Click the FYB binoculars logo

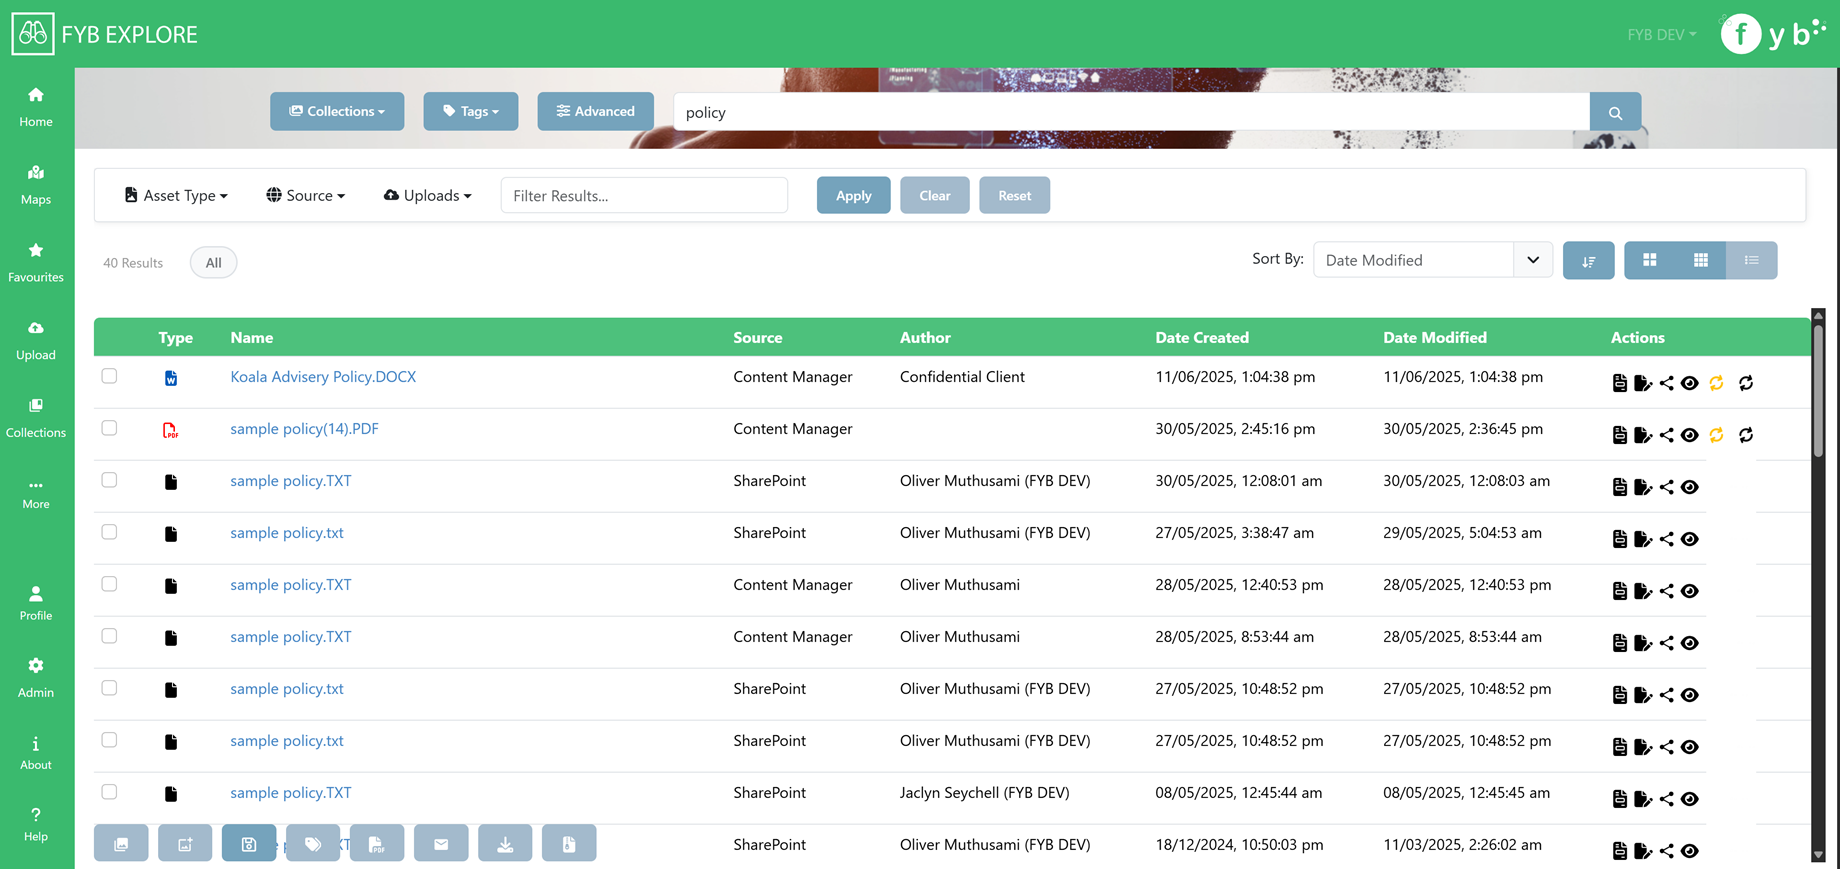[32, 34]
